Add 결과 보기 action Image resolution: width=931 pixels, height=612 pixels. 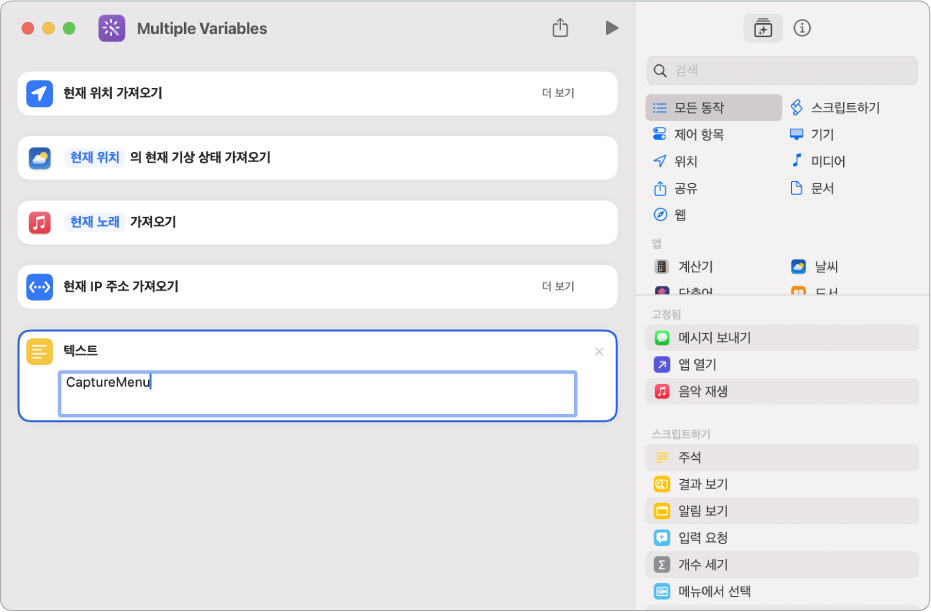click(782, 484)
